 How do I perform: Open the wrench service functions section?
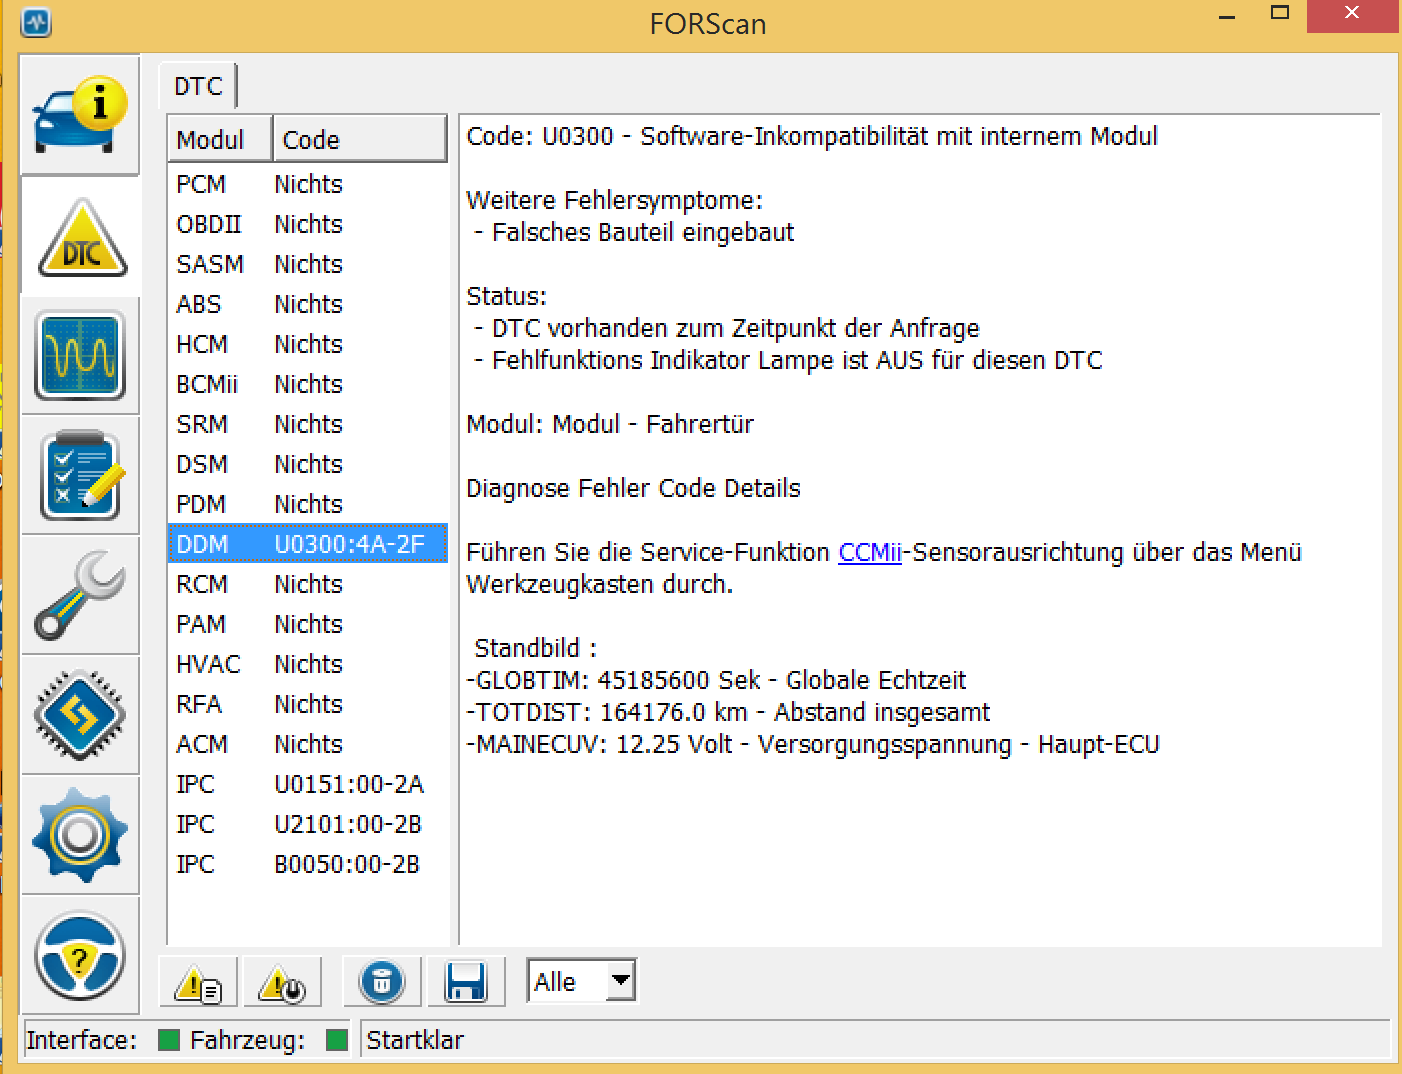point(80,595)
